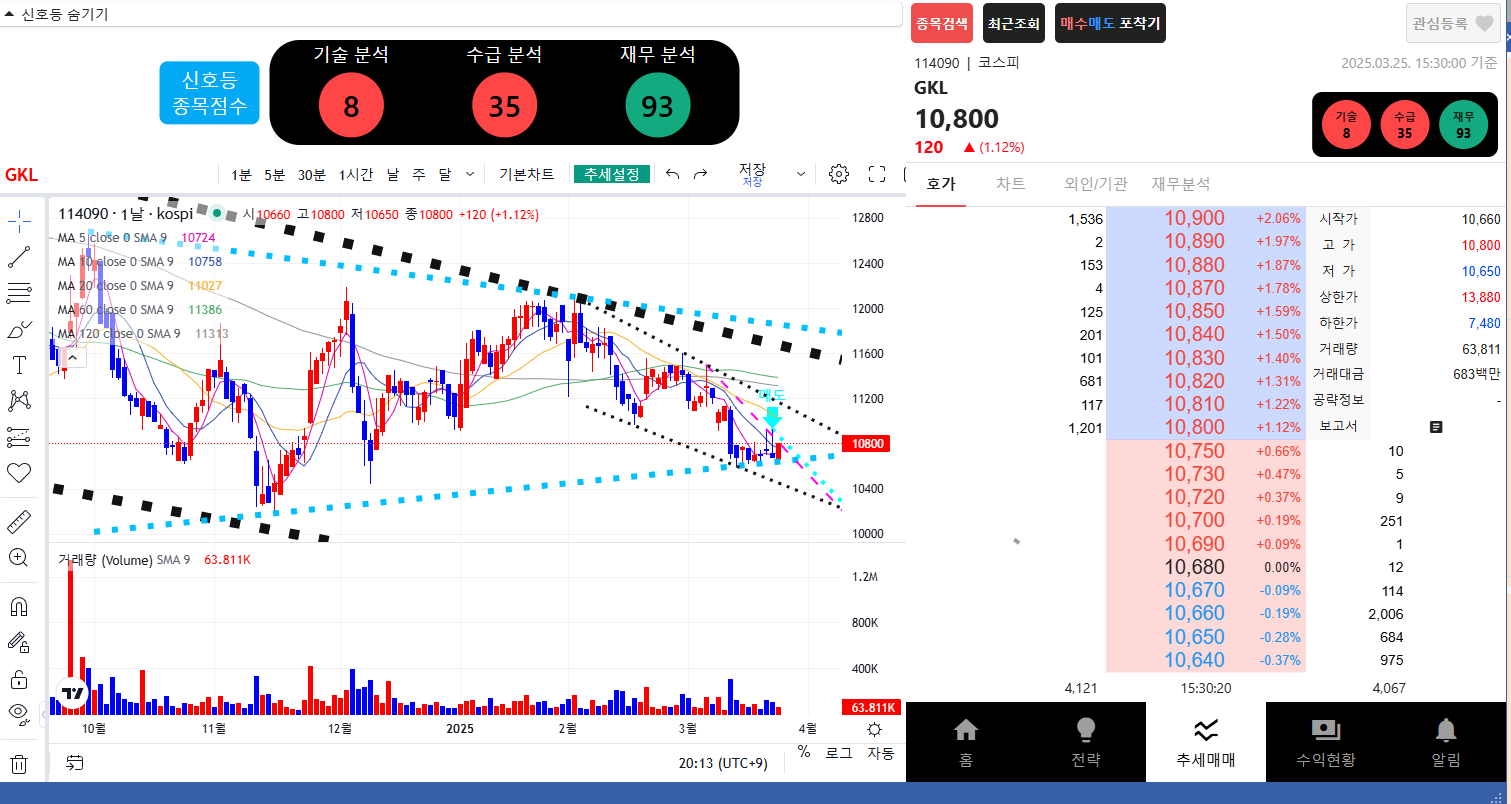Screen dimensions: 1511x804
Task: Remove drawings with the trash icon
Action: coord(19,765)
